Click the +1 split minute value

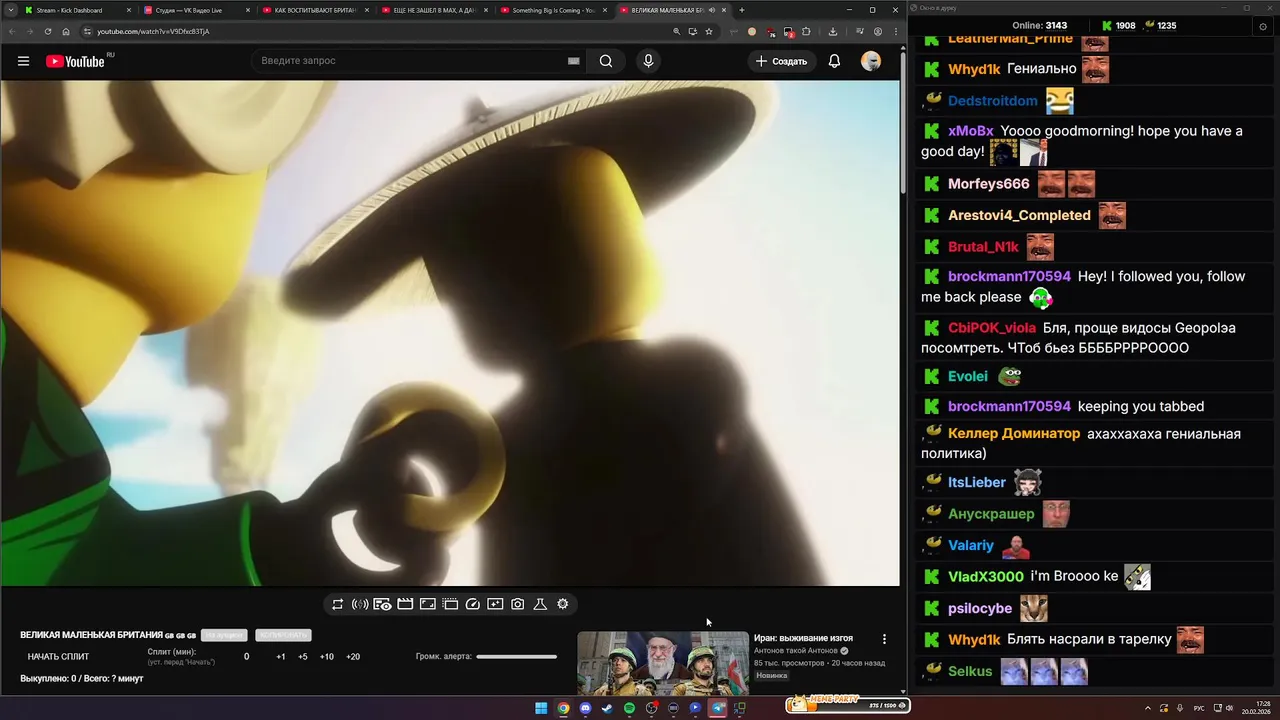pyautogui.click(x=281, y=657)
